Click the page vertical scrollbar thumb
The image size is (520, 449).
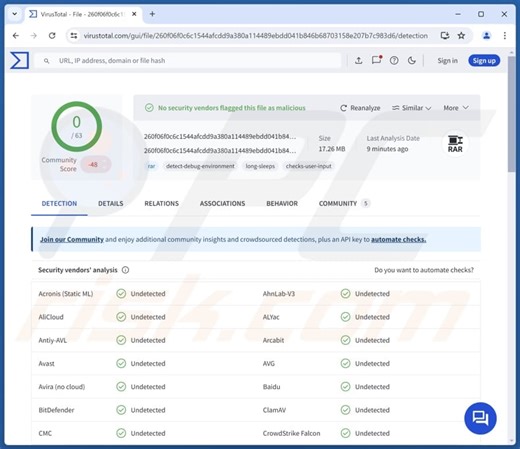coord(511,113)
